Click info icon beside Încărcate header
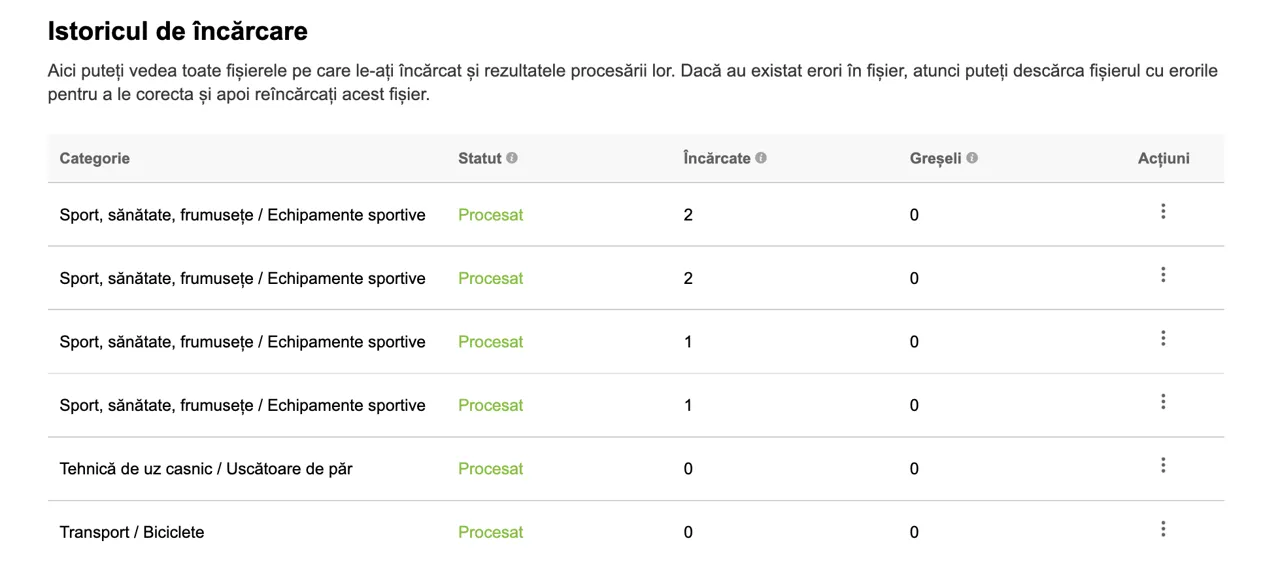This screenshot has height=581, width=1280. point(761,158)
